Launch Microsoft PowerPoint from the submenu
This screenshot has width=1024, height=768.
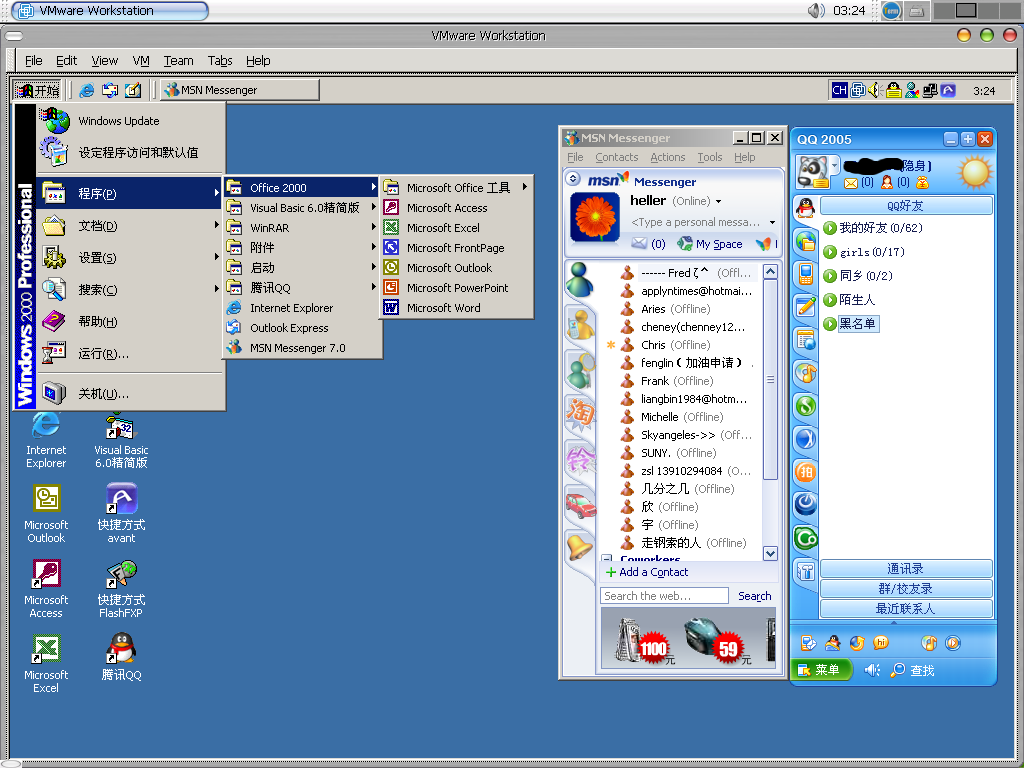pyautogui.click(x=456, y=287)
